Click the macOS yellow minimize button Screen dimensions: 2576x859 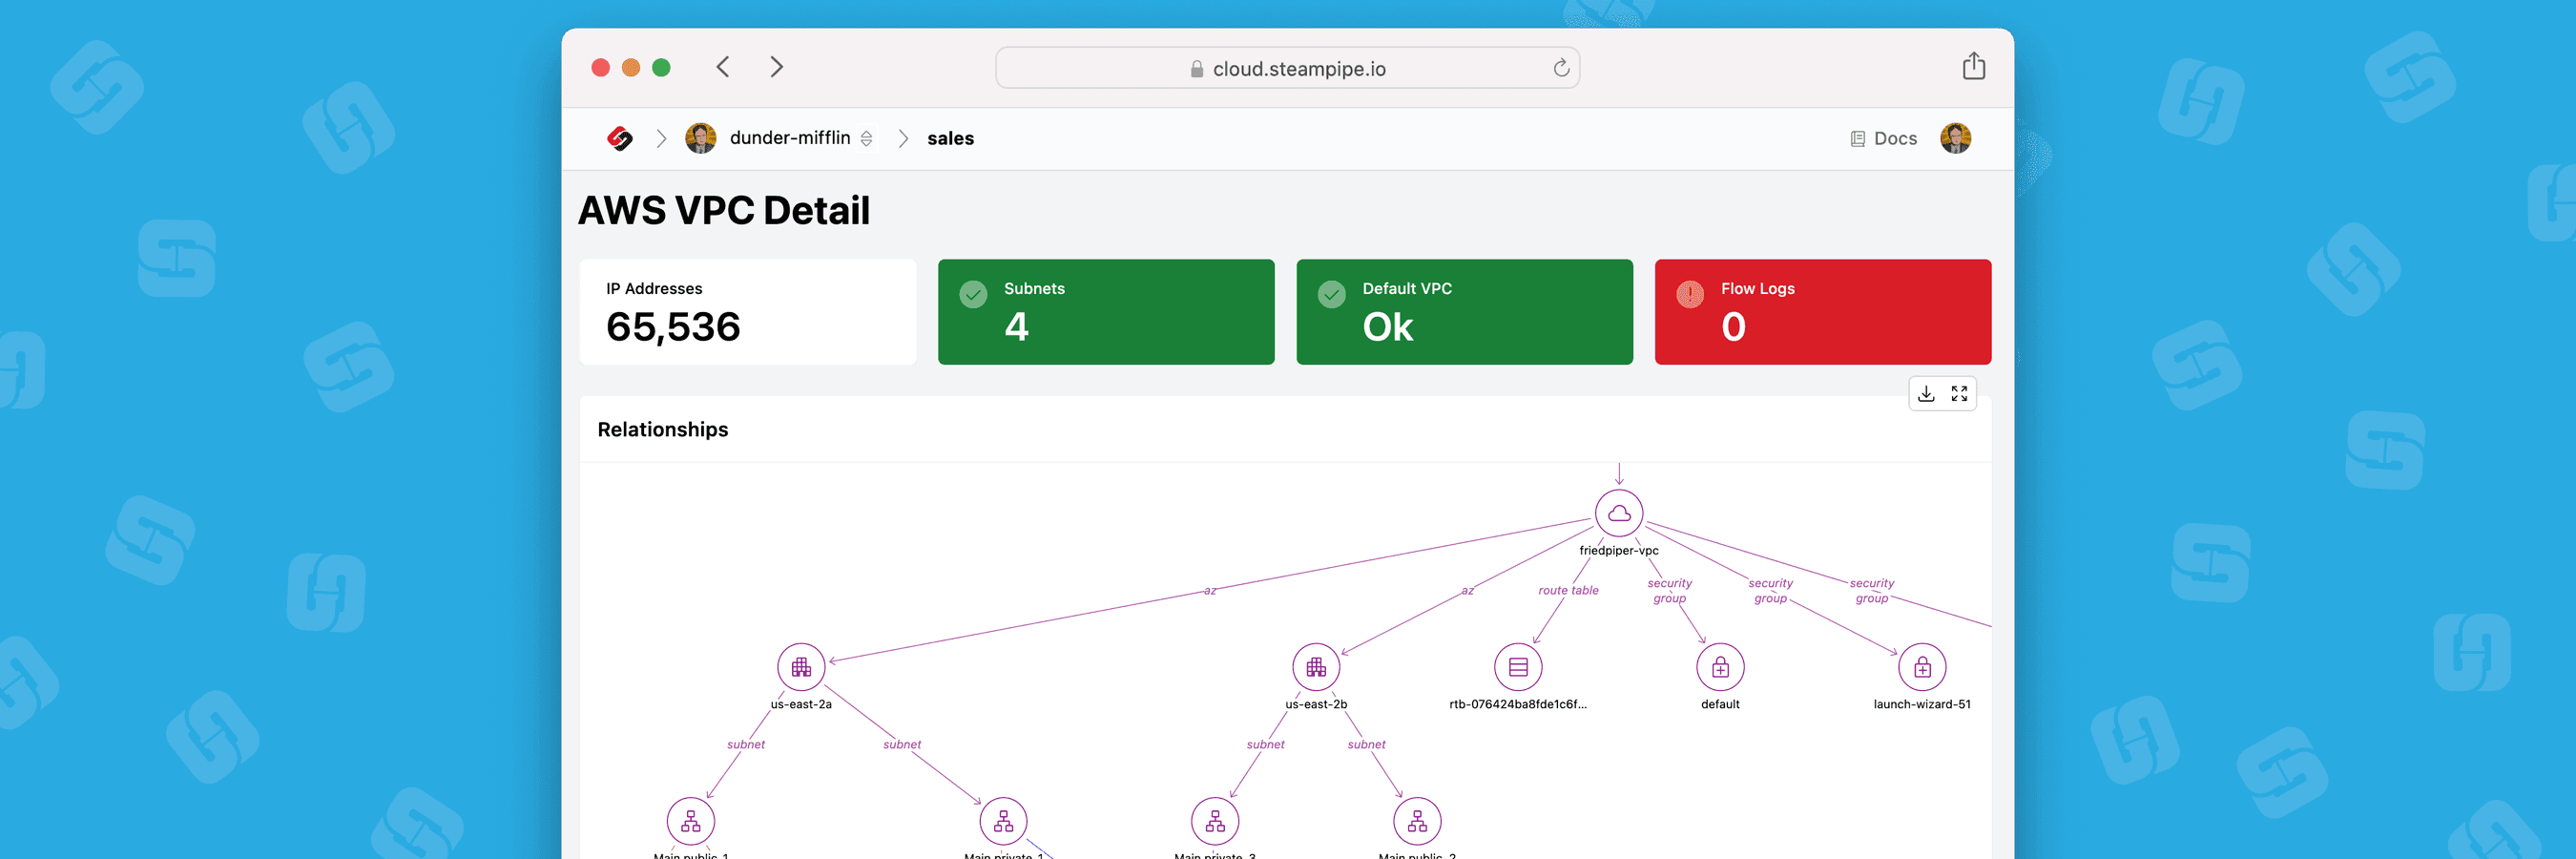click(631, 67)
